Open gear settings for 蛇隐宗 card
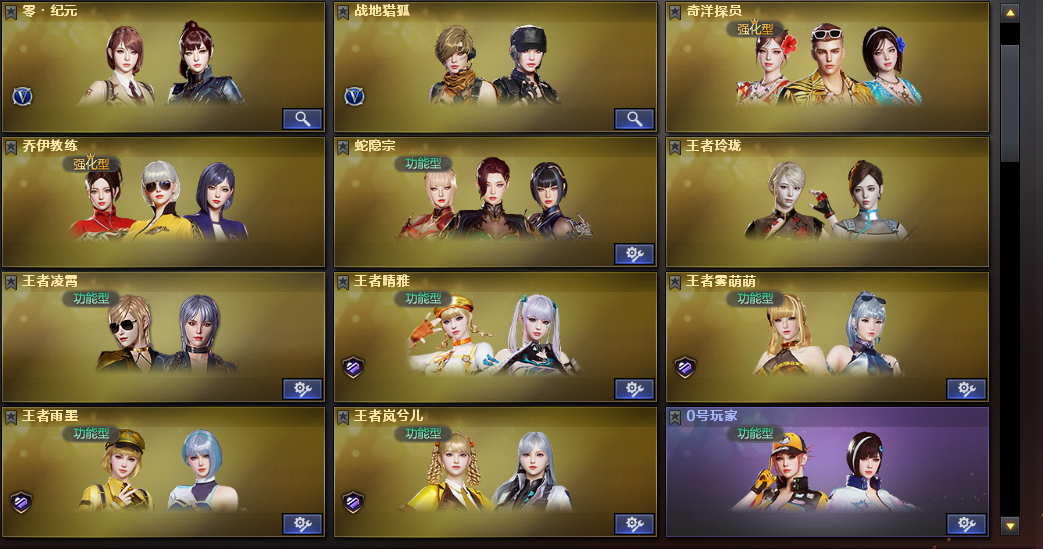 tap(634, 254)
